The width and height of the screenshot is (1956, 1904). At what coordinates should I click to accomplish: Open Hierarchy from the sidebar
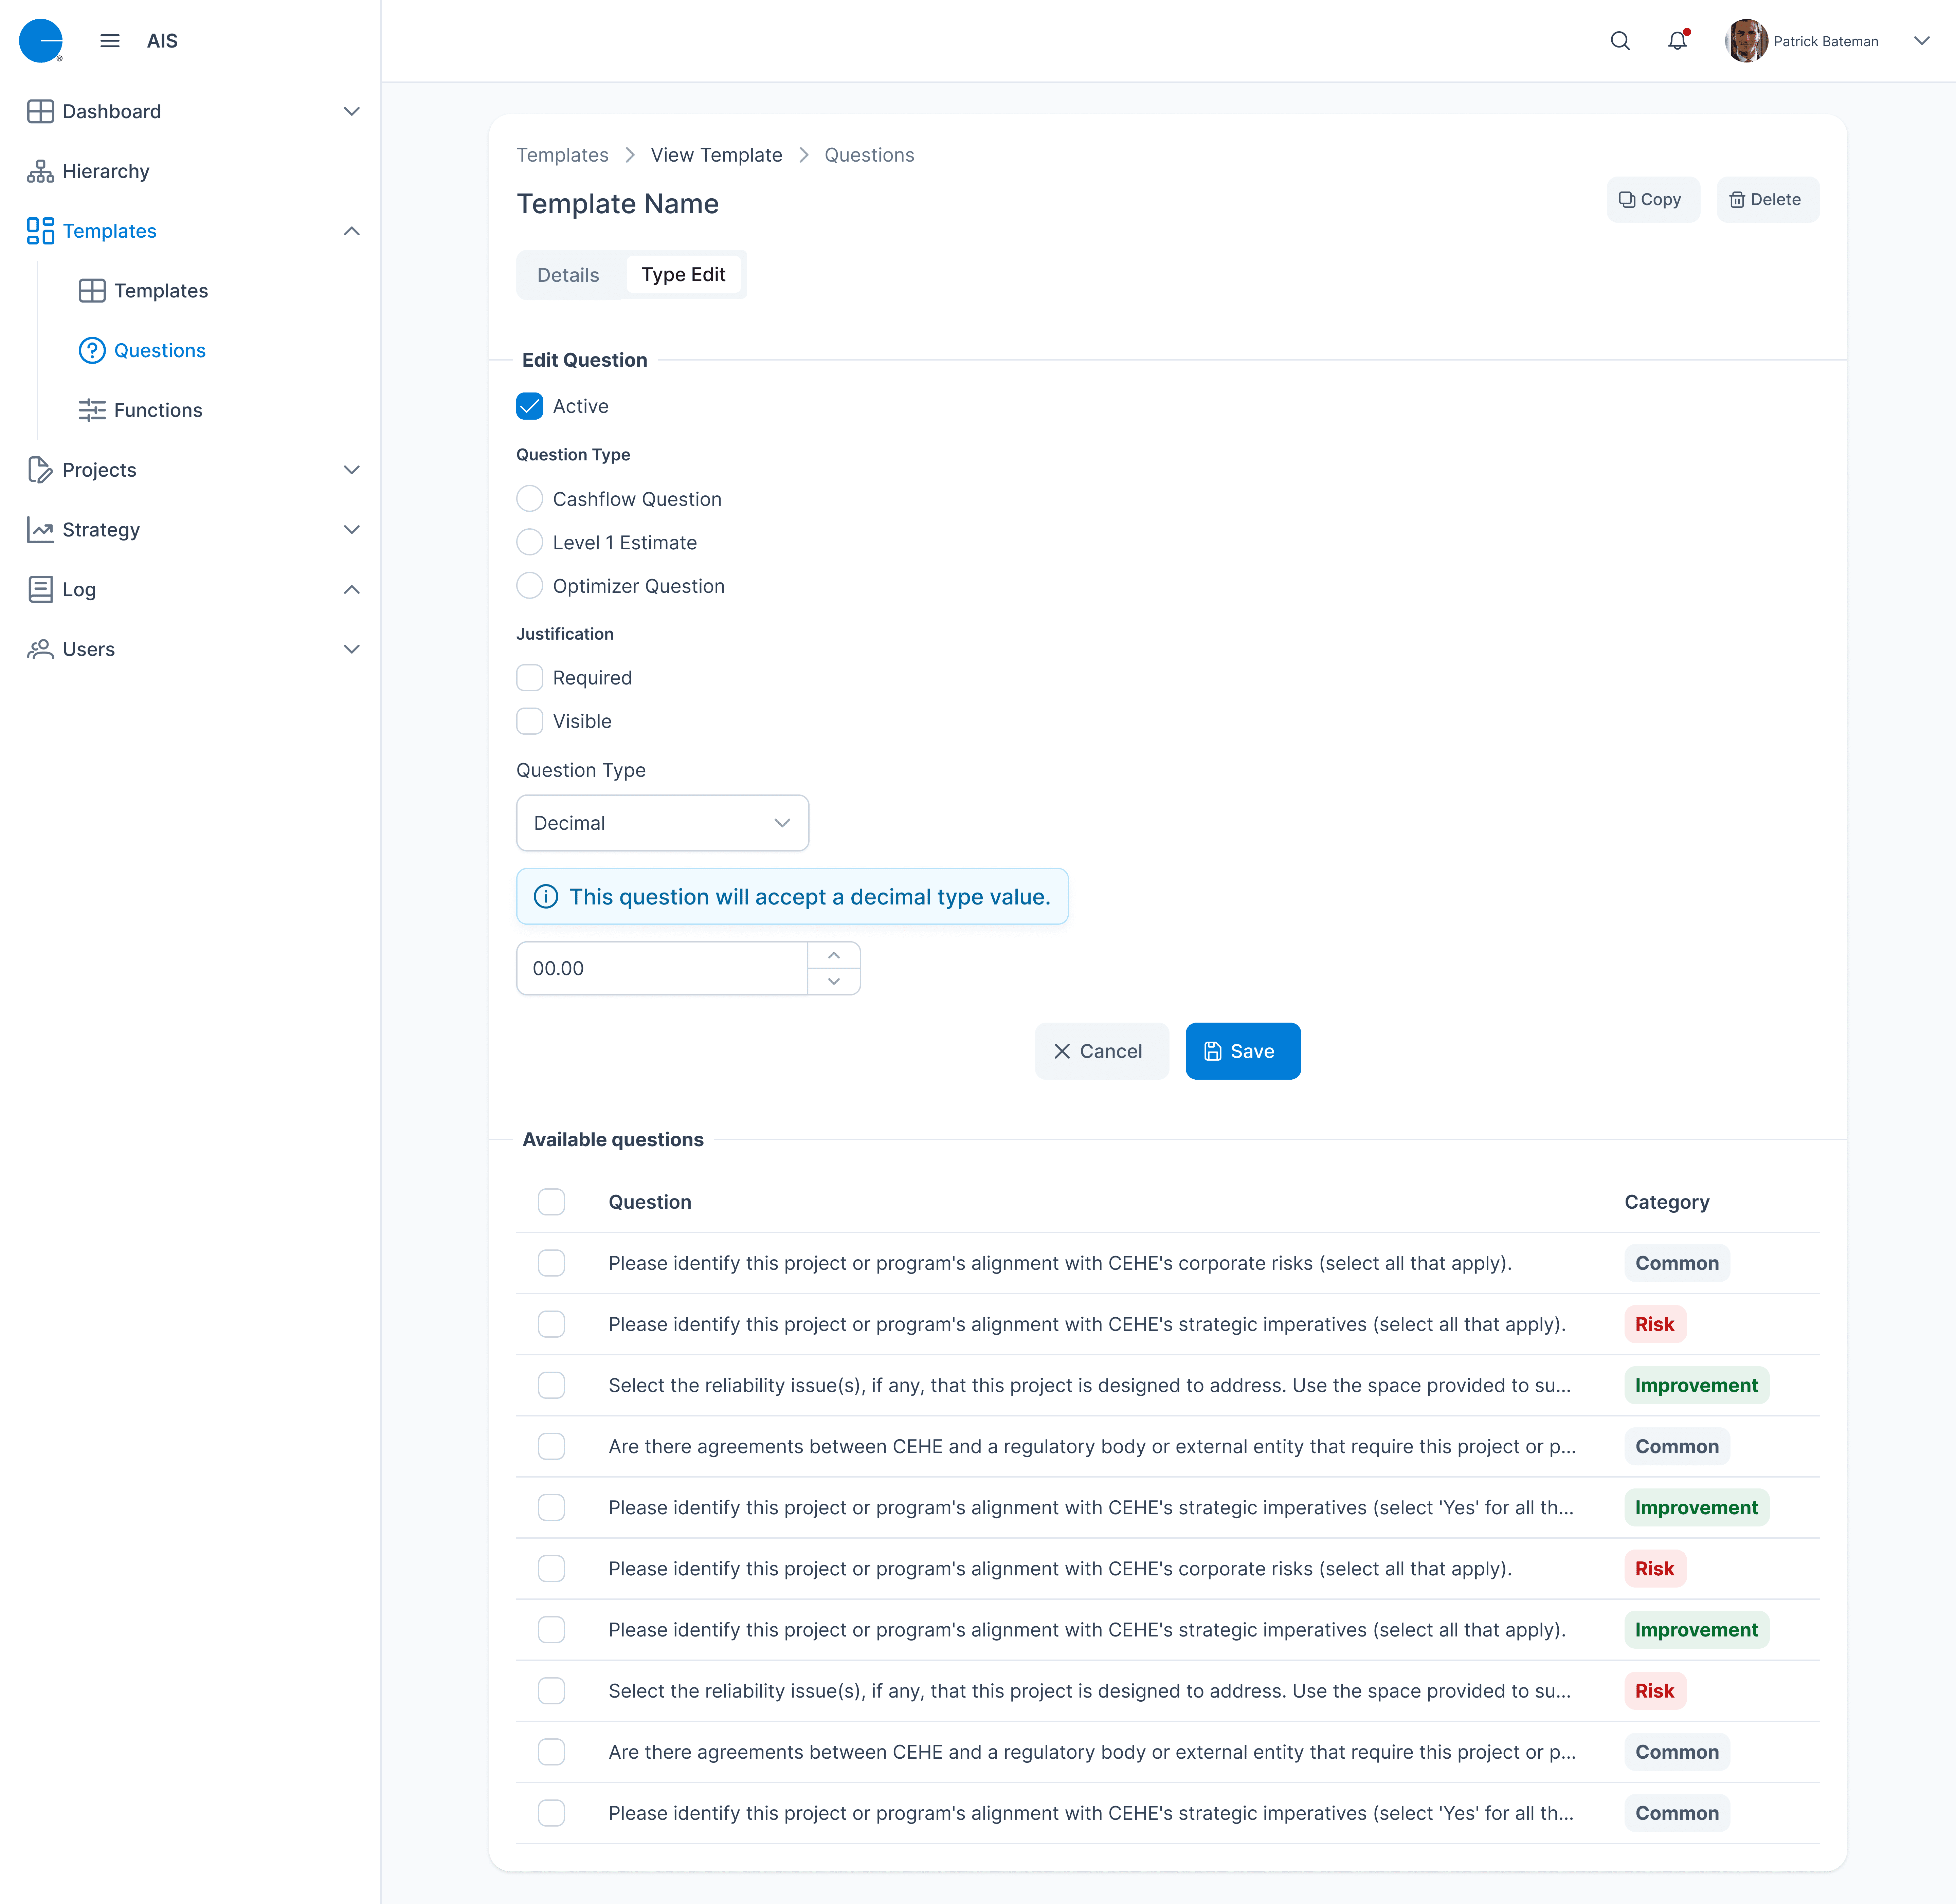[x=105, y=171]
